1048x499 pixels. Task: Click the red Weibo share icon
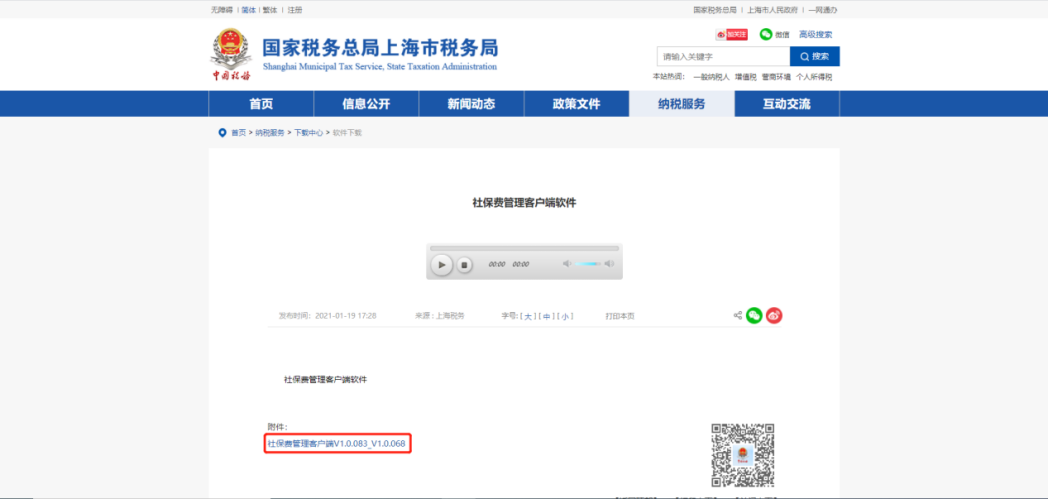pos(774,316)
